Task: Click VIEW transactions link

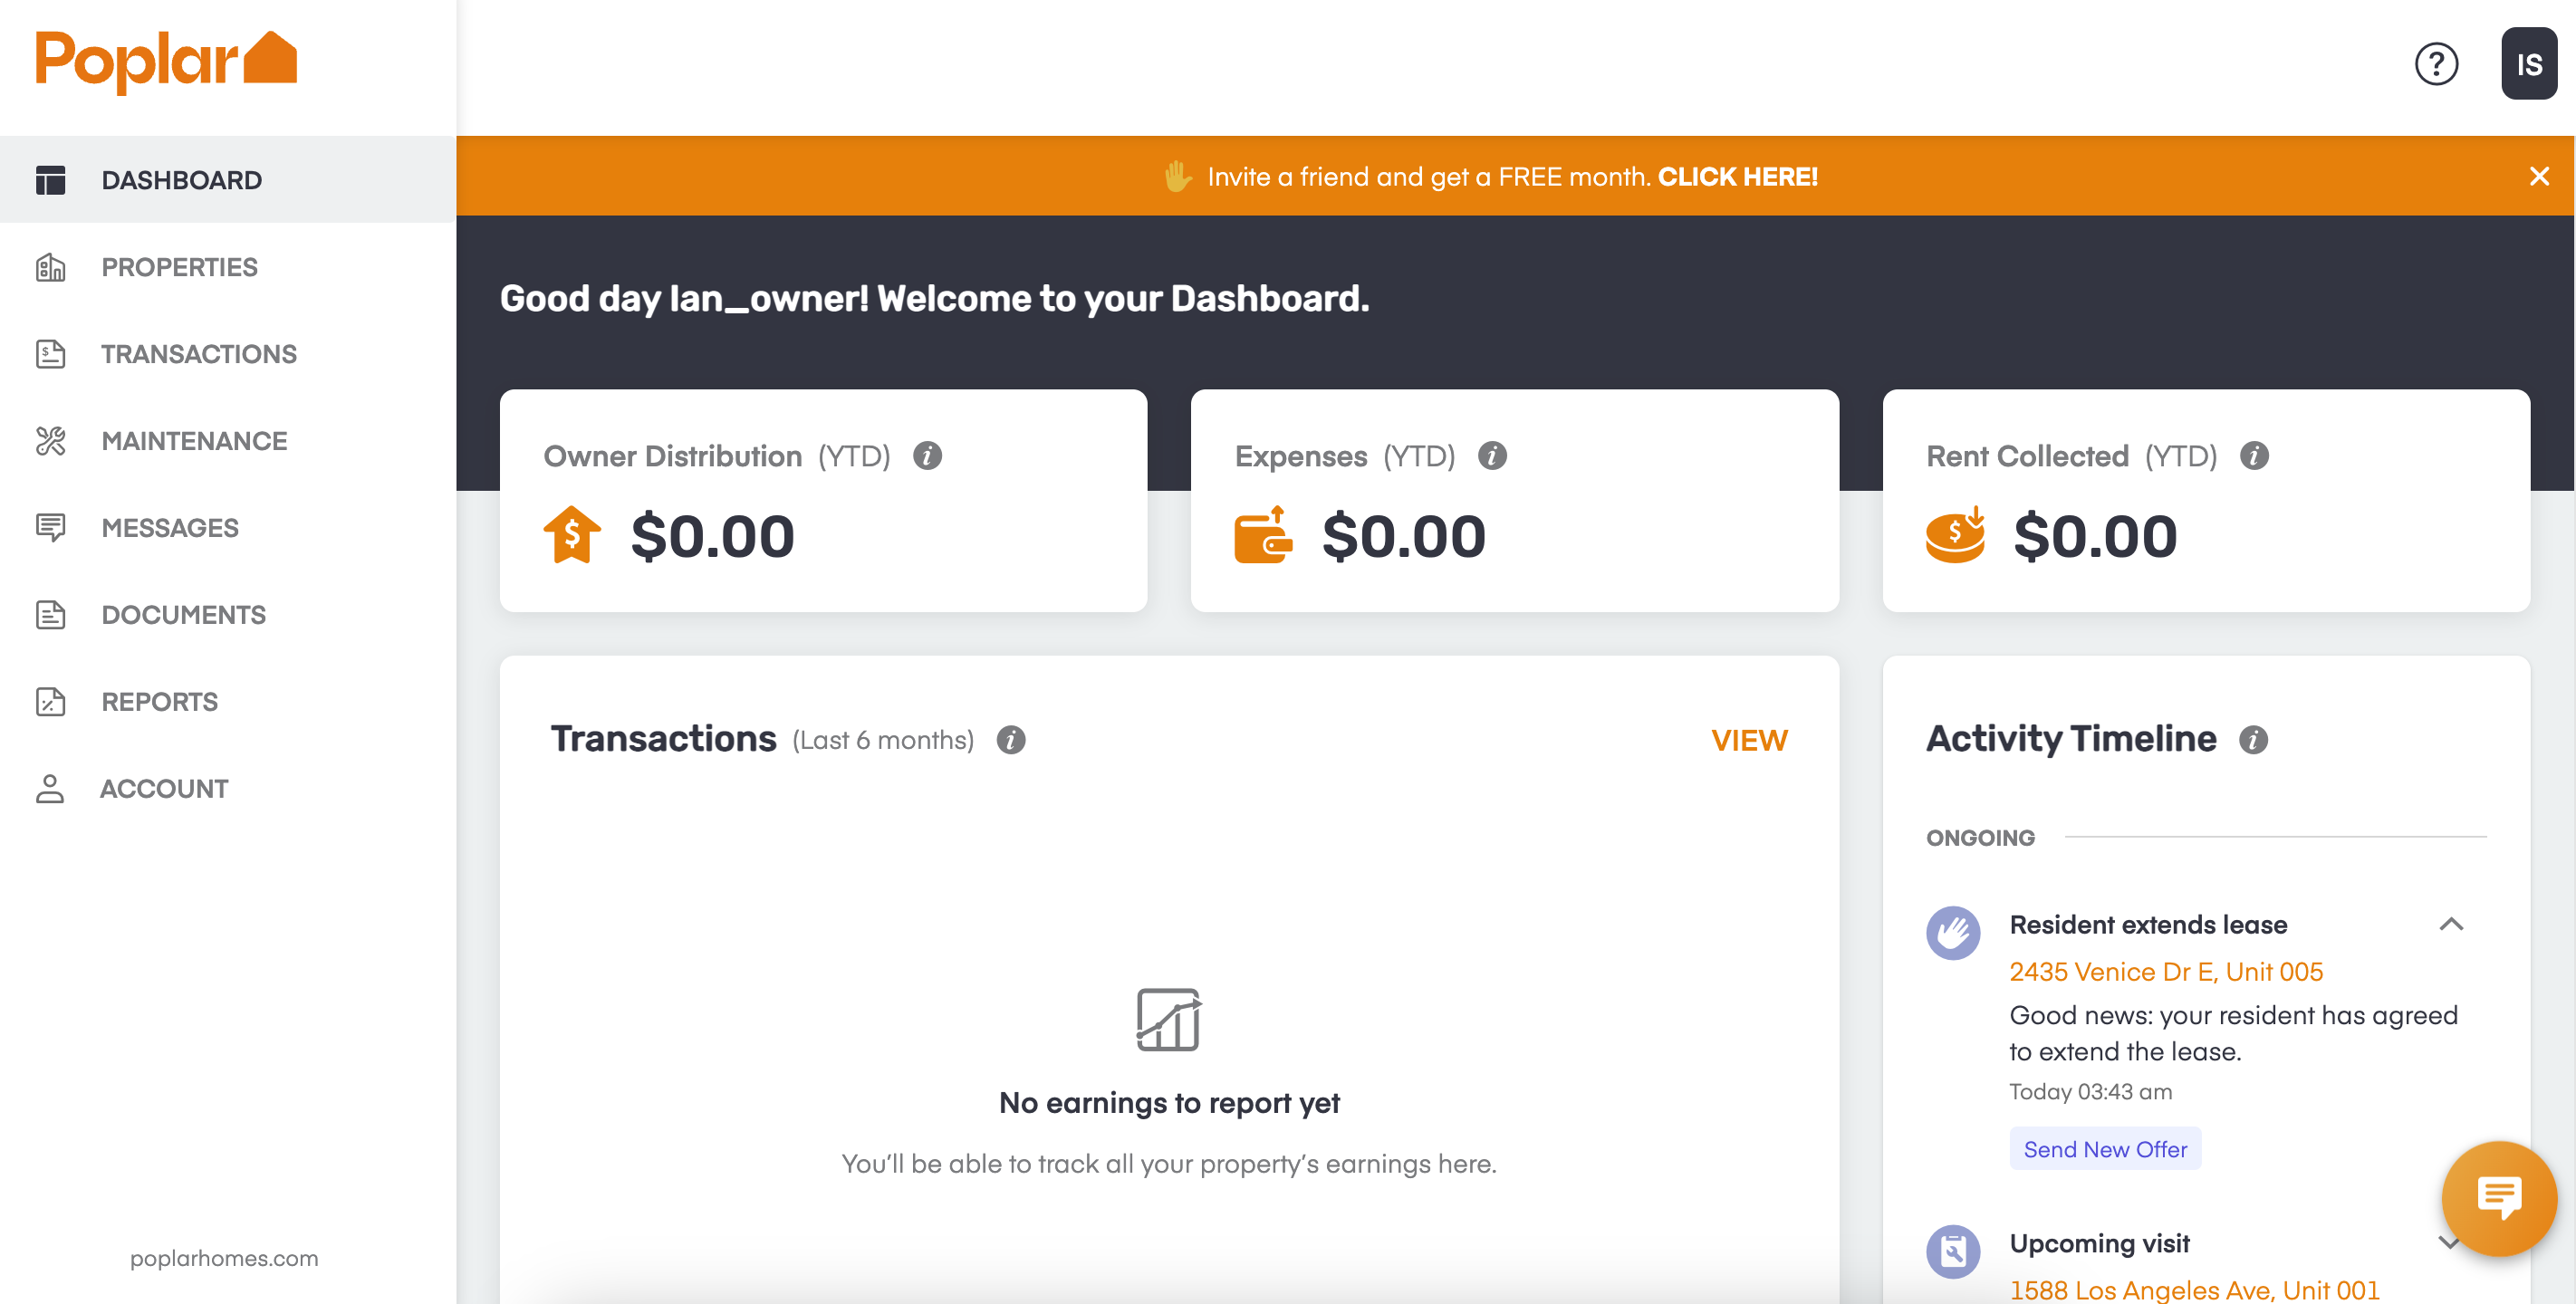Action: pyautogui.click(x=1748, y=740)
